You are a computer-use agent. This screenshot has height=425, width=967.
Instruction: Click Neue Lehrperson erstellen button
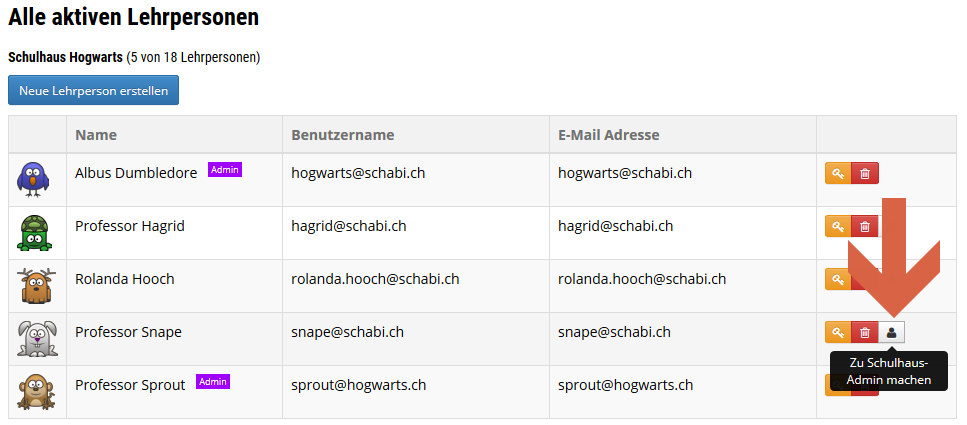pyautogui.click(x=93, y=90)
